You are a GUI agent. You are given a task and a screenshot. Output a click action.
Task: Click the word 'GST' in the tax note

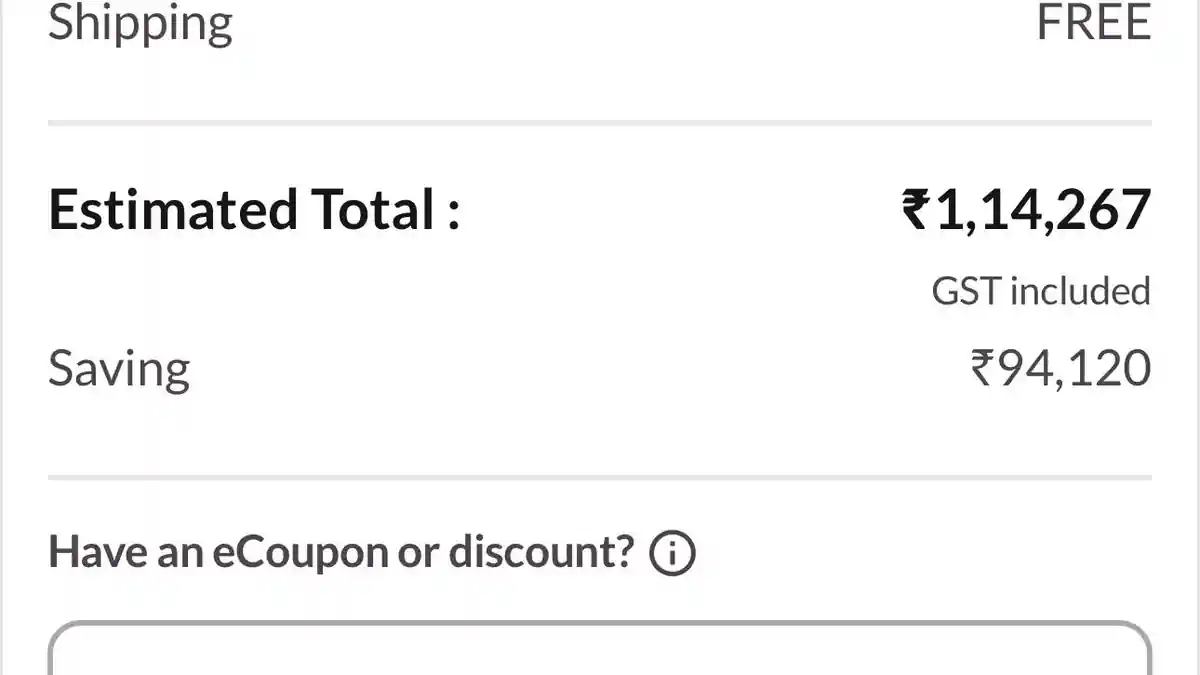(x=966, y=292)
